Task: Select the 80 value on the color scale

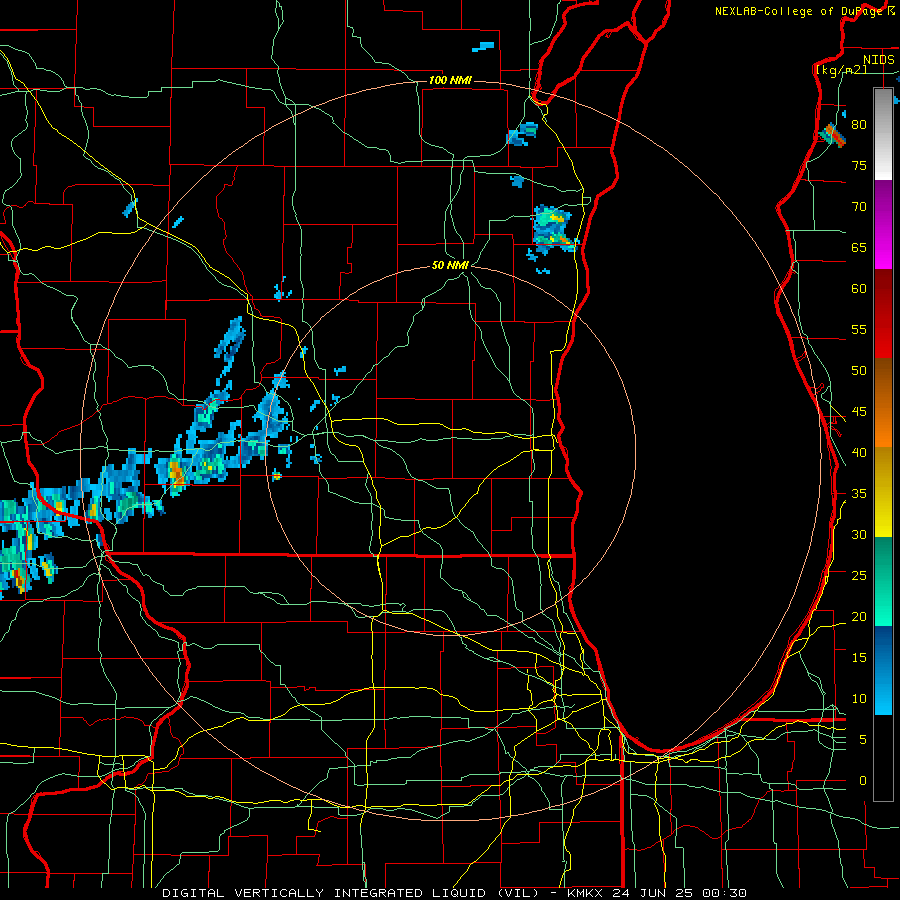Action: [x=859, y=125]
